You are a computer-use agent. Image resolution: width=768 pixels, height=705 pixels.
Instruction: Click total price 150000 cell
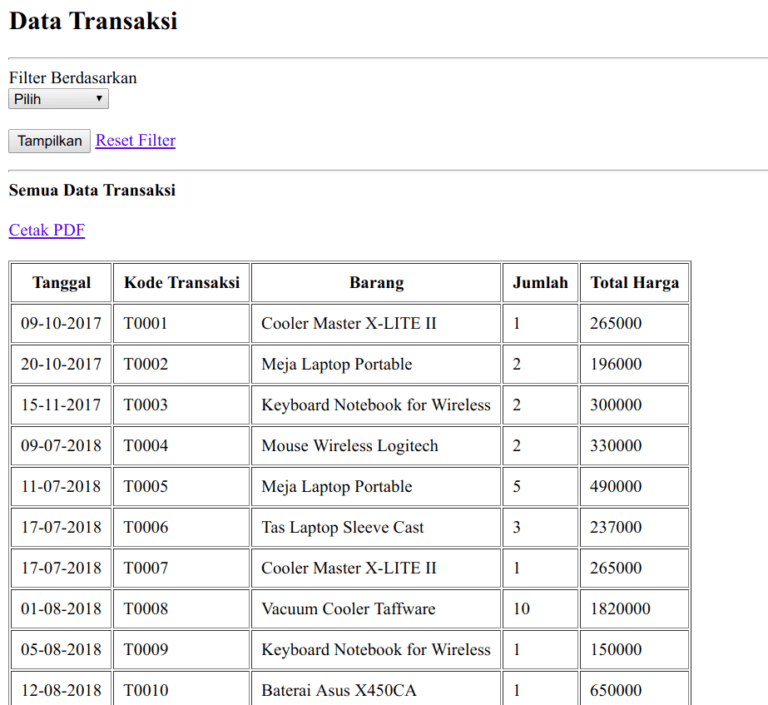pos(634,649)
